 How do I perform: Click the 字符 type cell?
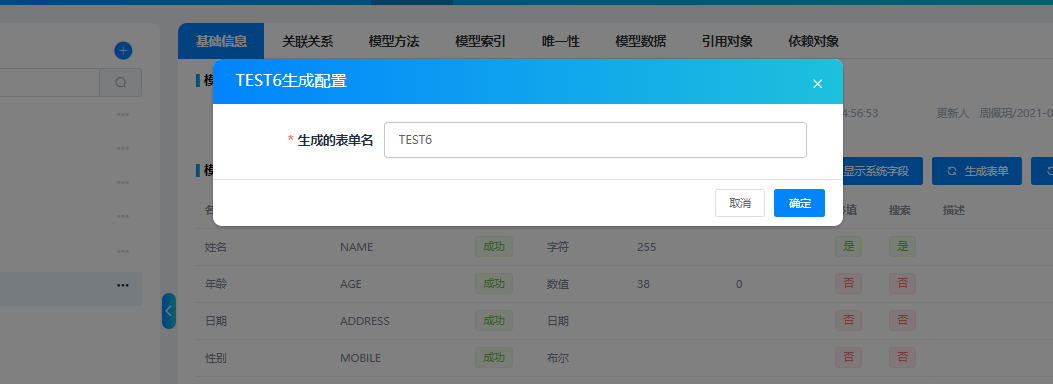(558, 247)
